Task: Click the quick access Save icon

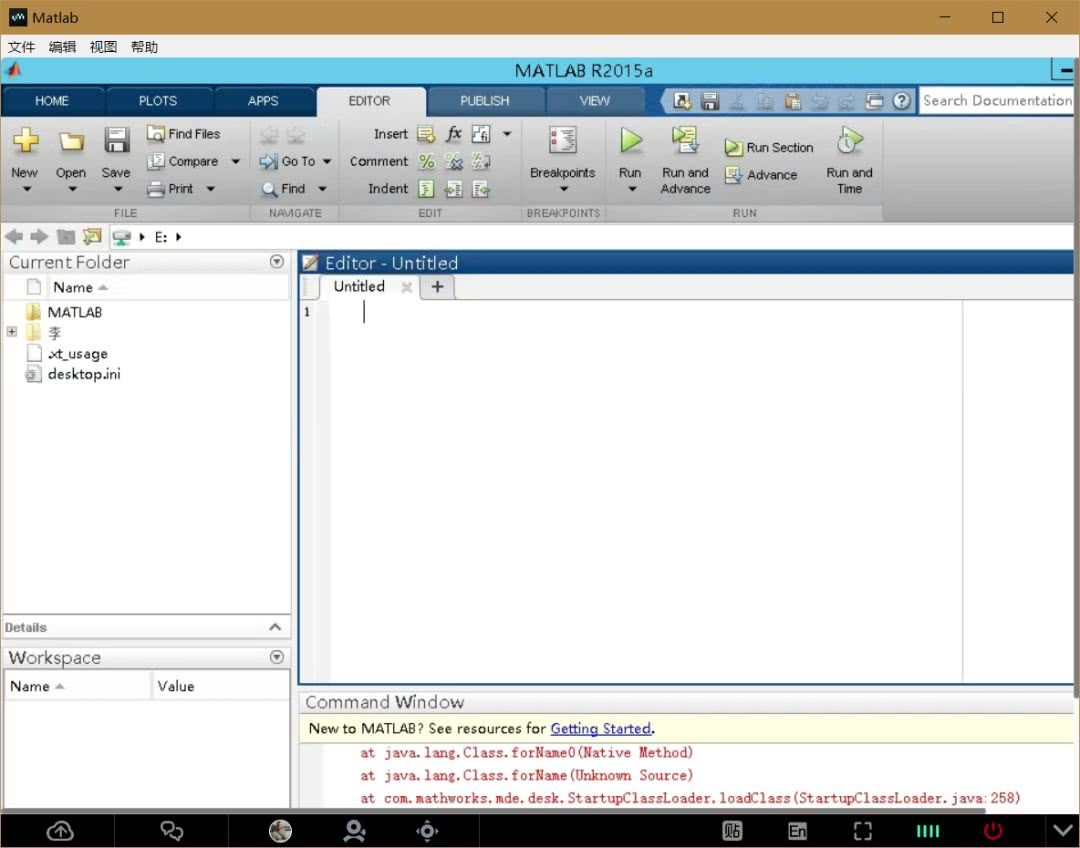Action: [709, 101]
